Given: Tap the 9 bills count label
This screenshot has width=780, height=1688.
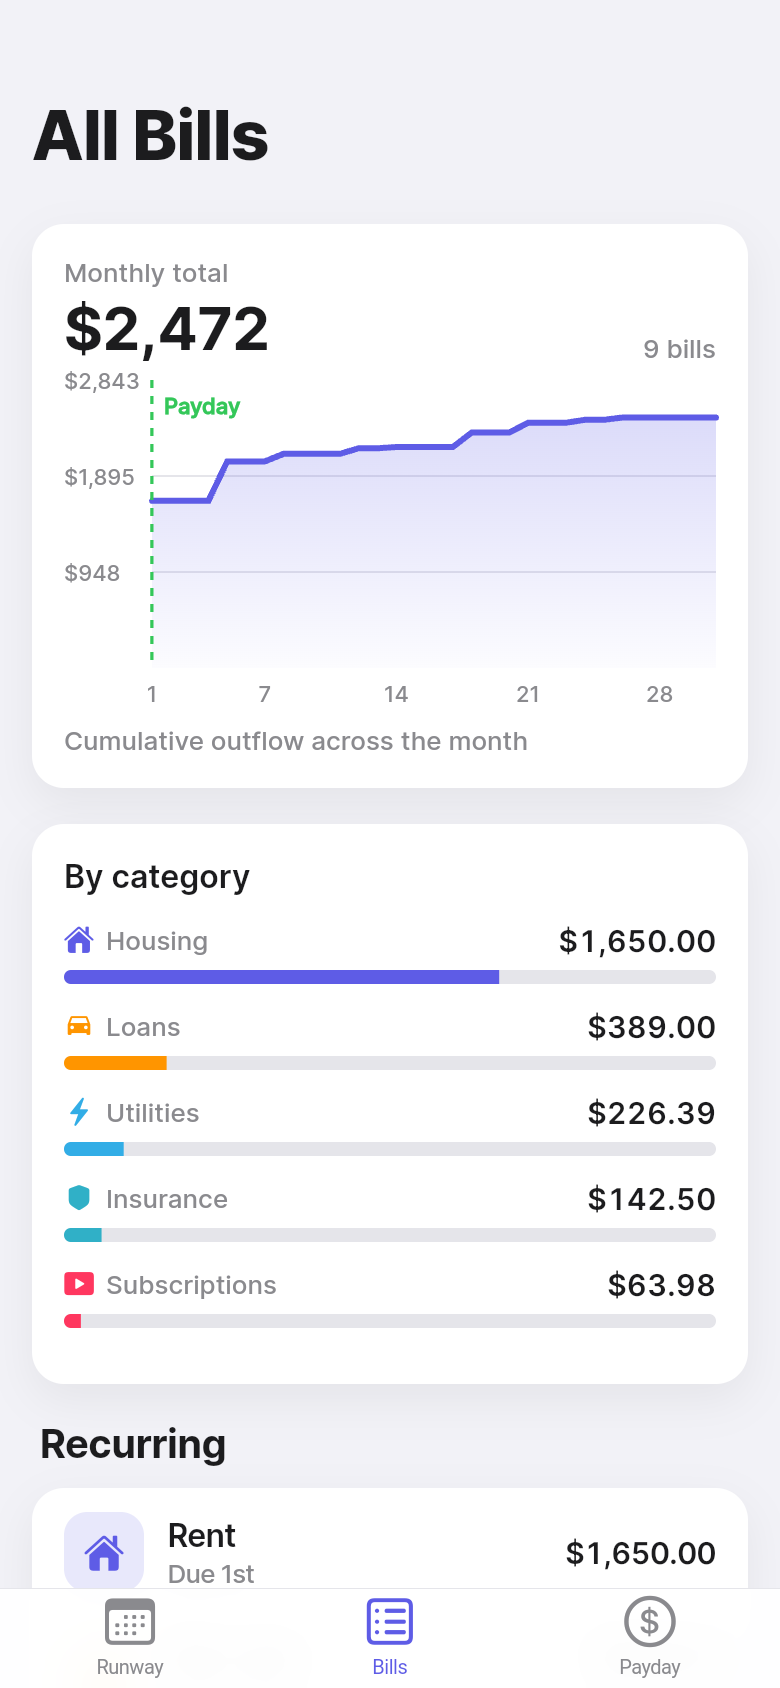Looking at the screenshot, I should point(679,349).
